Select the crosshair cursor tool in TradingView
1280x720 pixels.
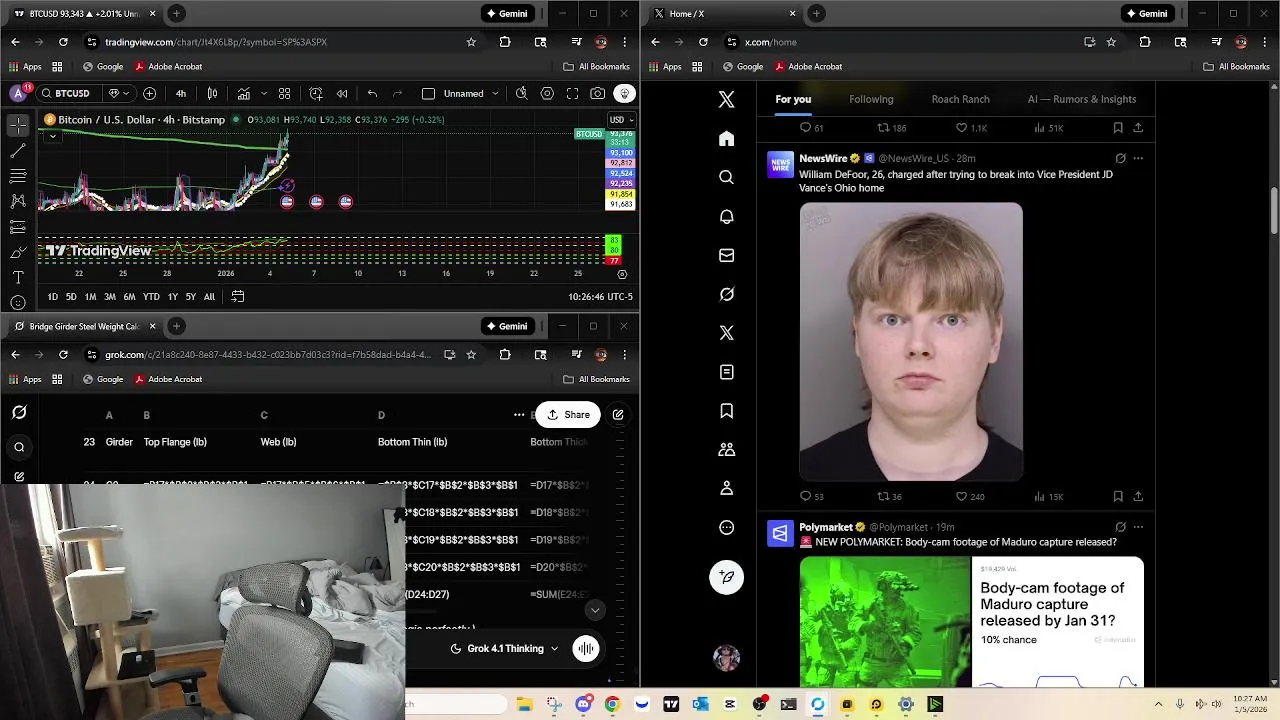[x=18, y=125]
